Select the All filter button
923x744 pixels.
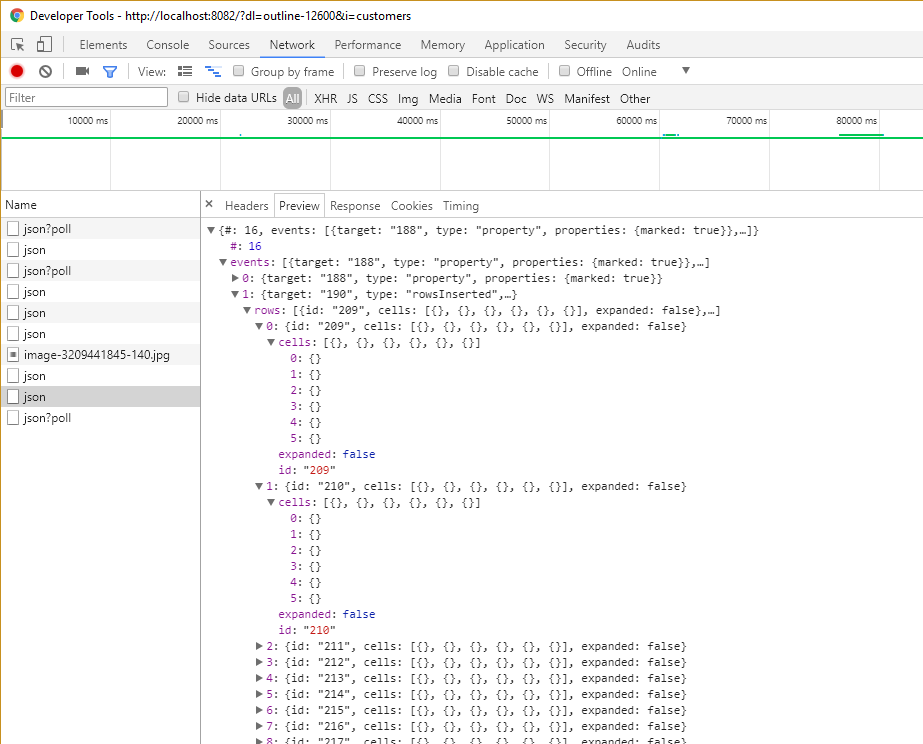coord(293,98)
